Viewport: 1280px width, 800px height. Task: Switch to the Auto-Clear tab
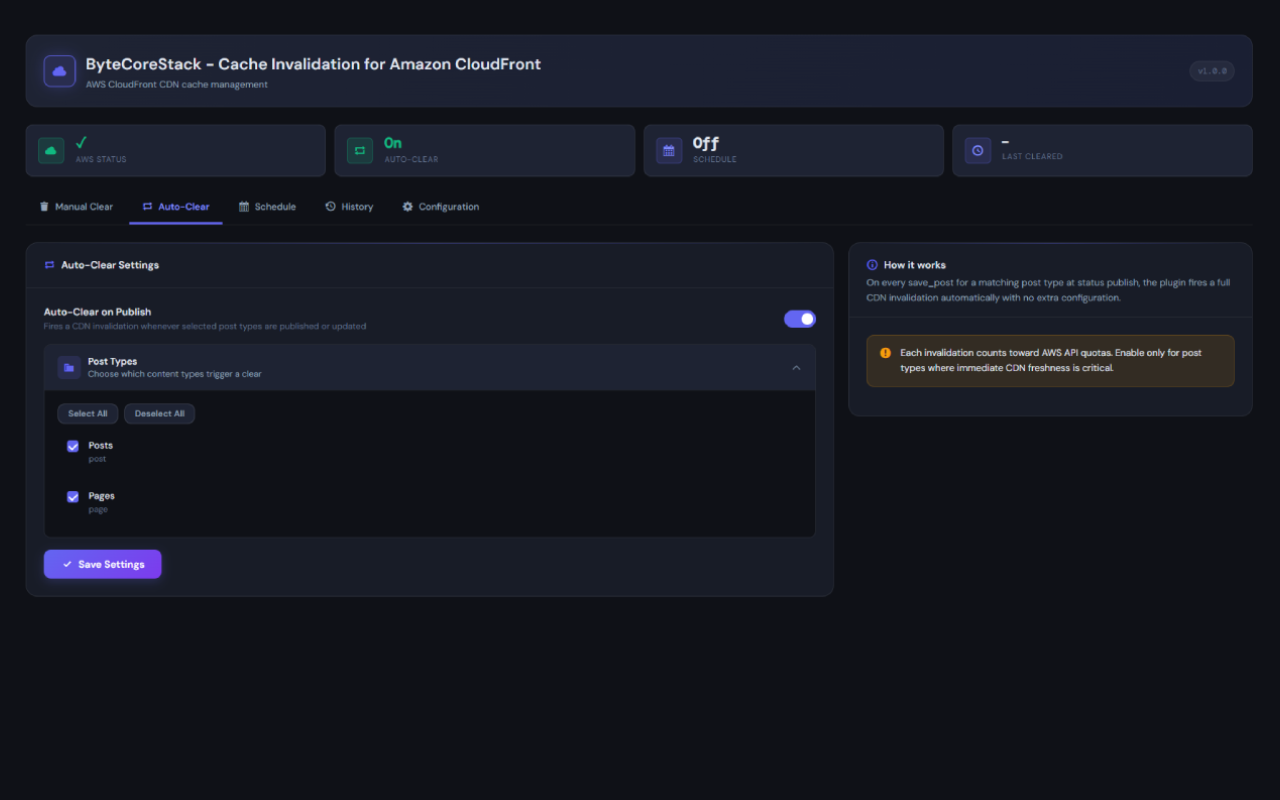176,207
